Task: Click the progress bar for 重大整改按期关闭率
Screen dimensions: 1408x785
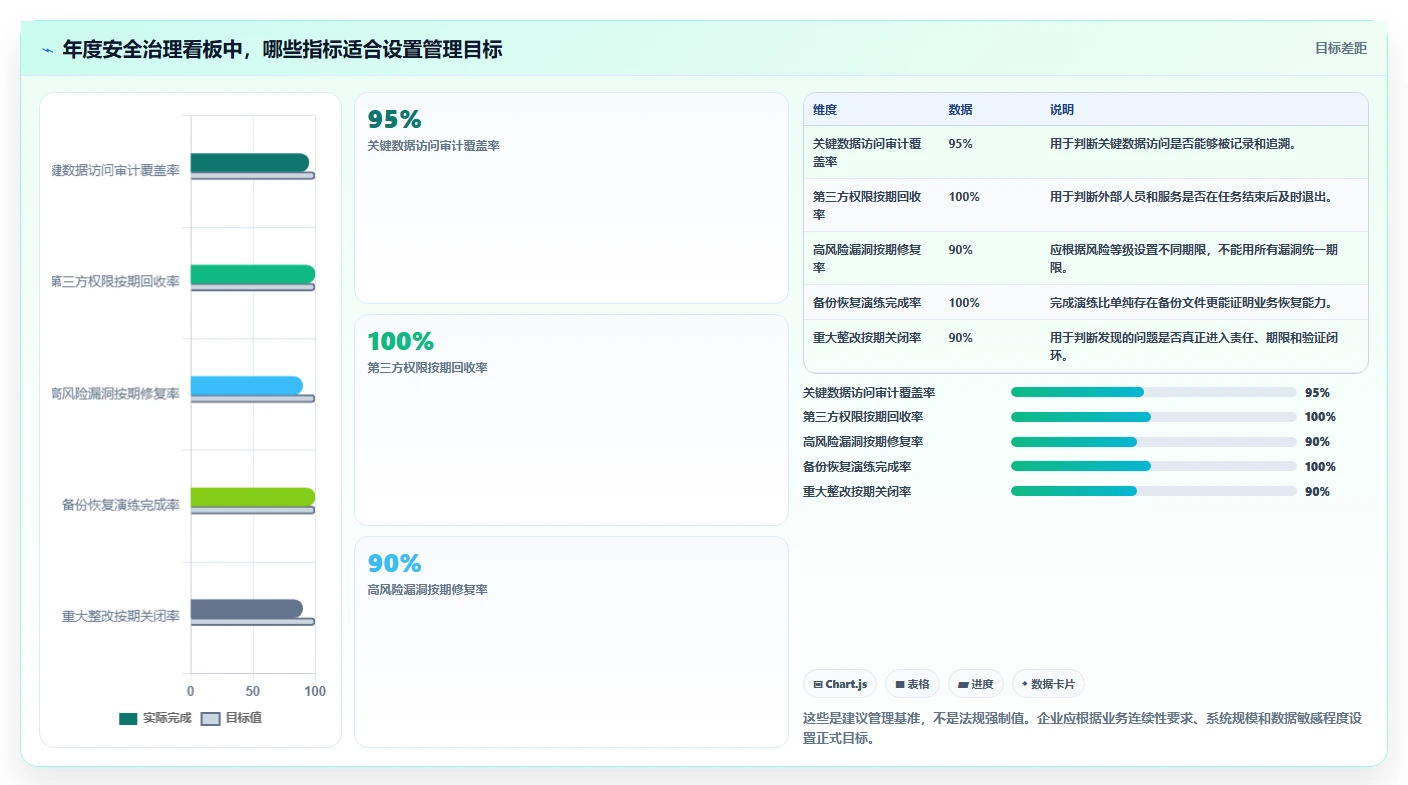Action: click(x=1153, y=491)
